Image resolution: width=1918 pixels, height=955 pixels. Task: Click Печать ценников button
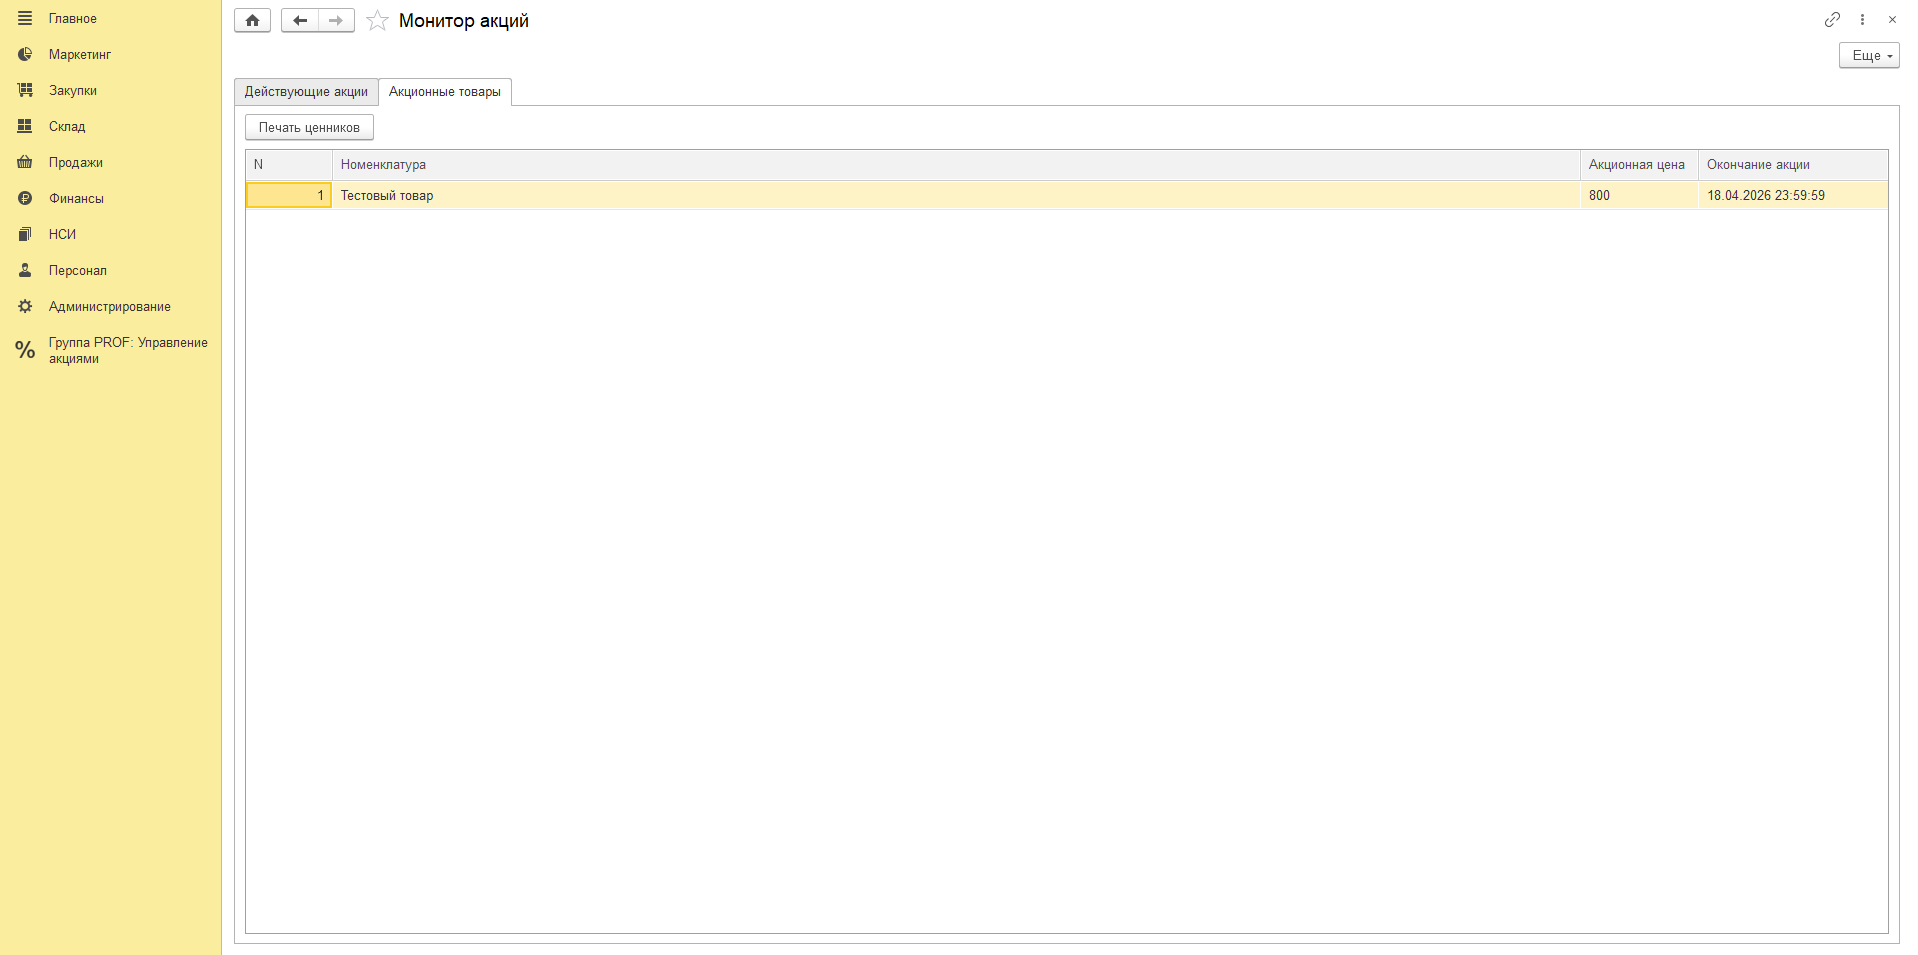point(309,128)
